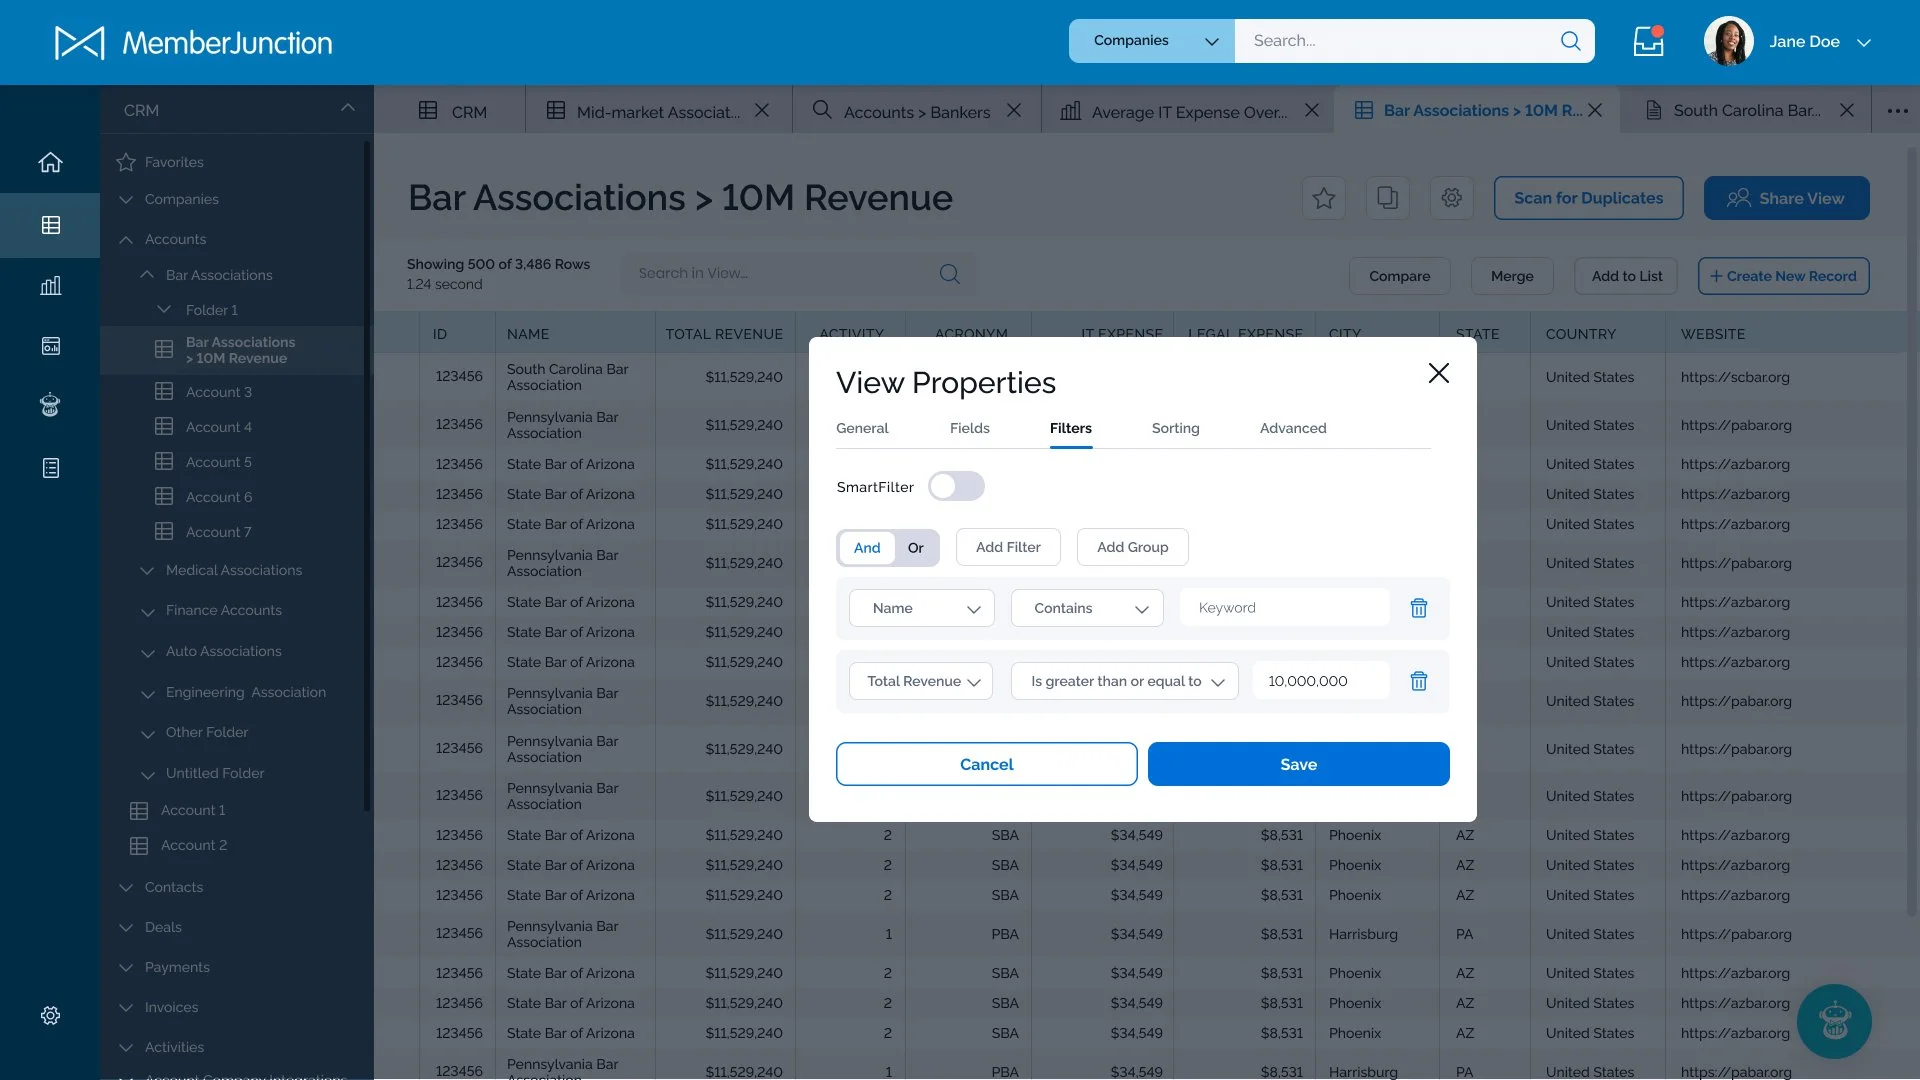Select the And filter logic option
1920x1080 pixels.
(x=866, y=548)
